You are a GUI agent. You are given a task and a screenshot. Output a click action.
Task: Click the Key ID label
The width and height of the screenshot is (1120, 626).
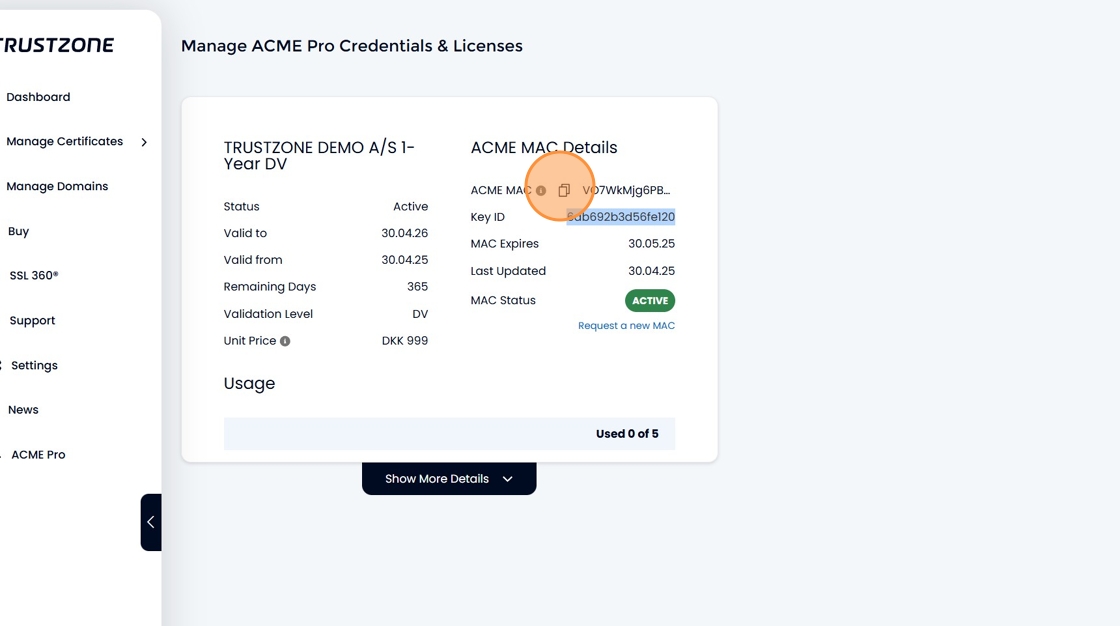point(488,217)
